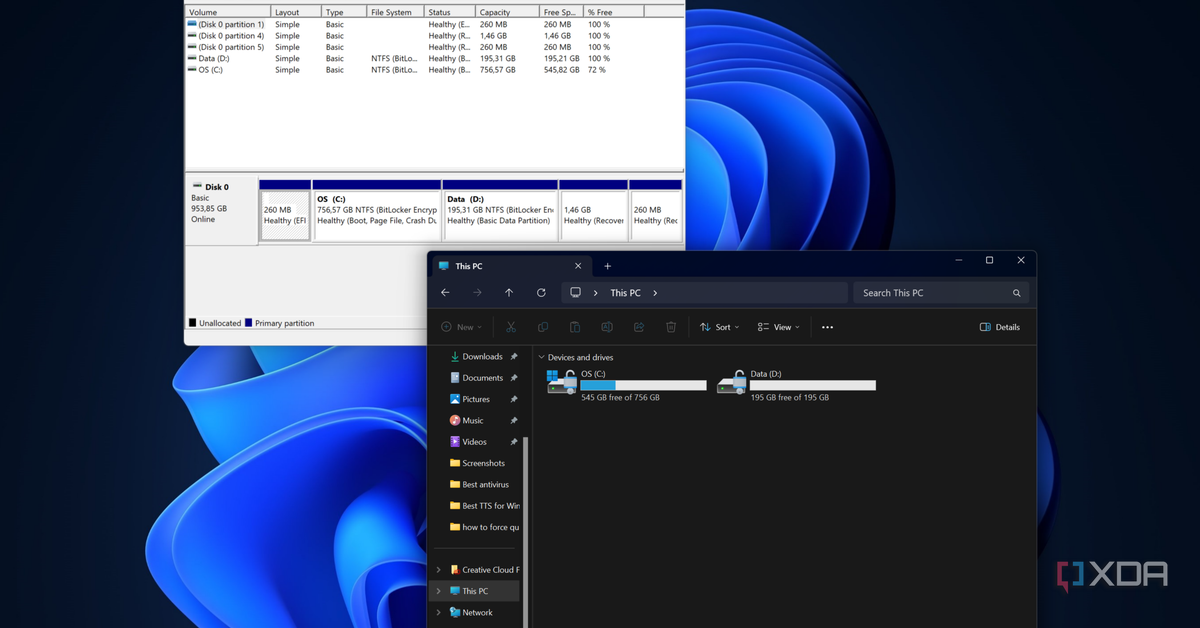
Task: Close the This PC tab
Action: coord(578,266)
